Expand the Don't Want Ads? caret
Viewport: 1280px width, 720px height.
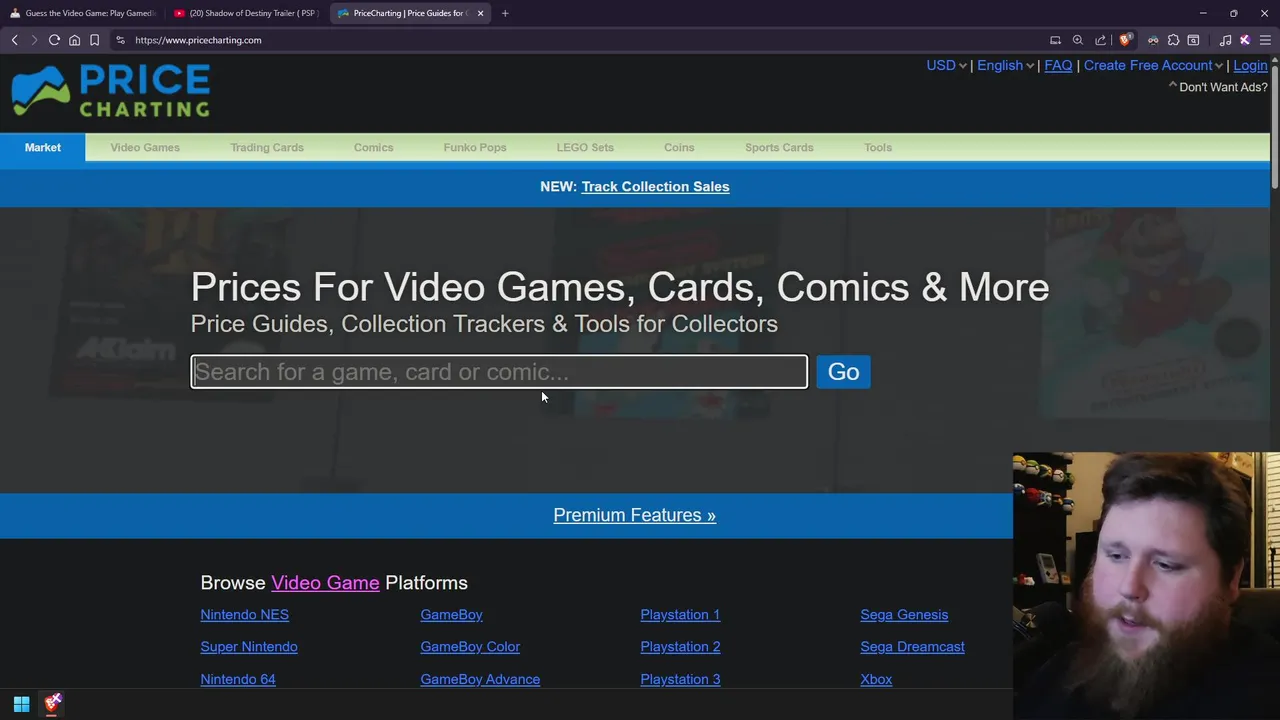click(1173, 86)
